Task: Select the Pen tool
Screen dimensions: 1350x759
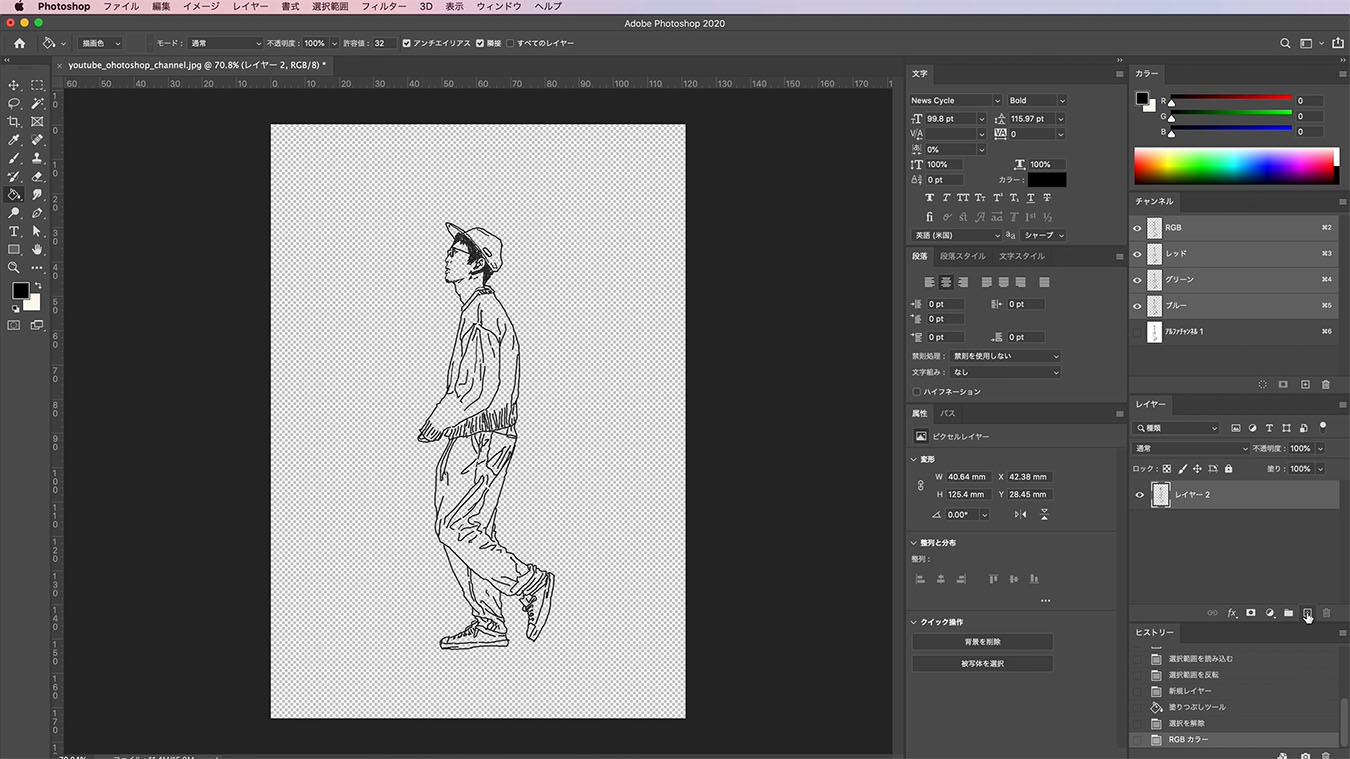Action: click(37, 213)
